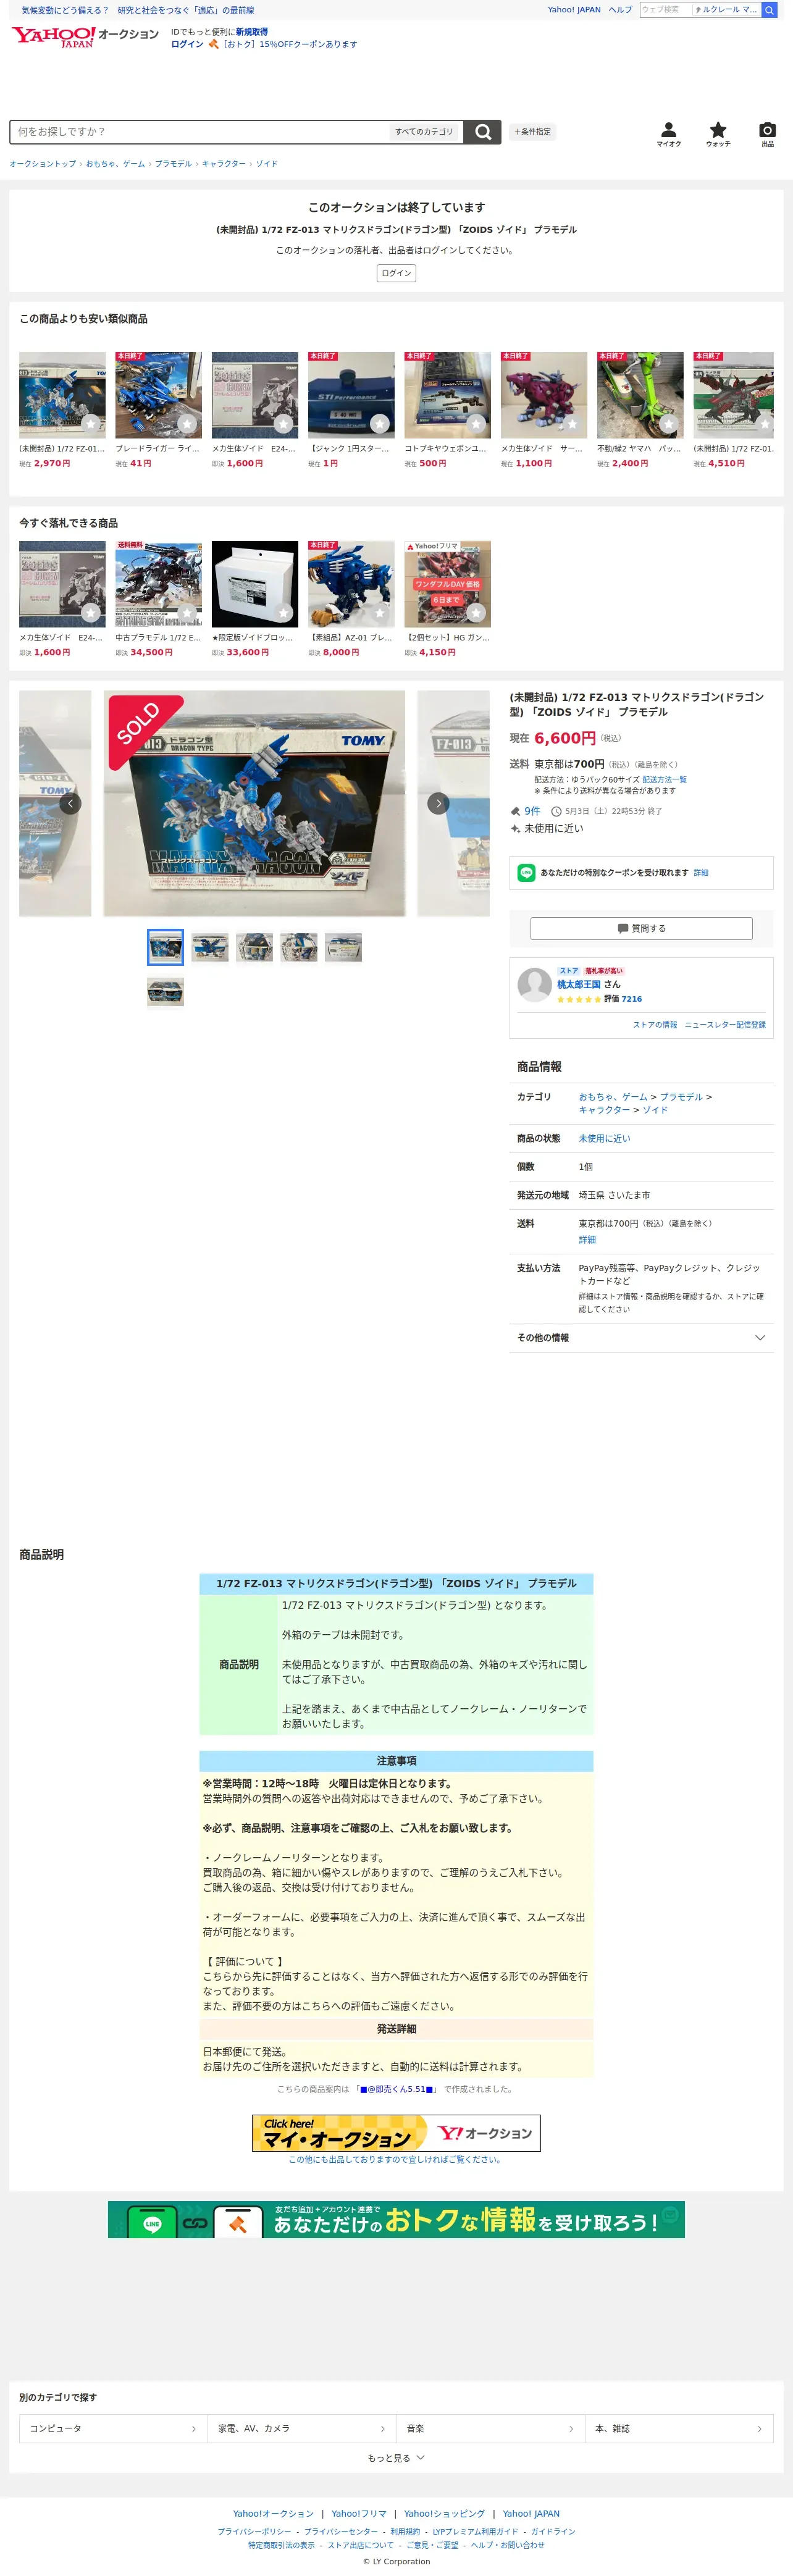The image size is (793, 2576).
Task: Click the ヘルプ link at top
Action: (620, 10)
